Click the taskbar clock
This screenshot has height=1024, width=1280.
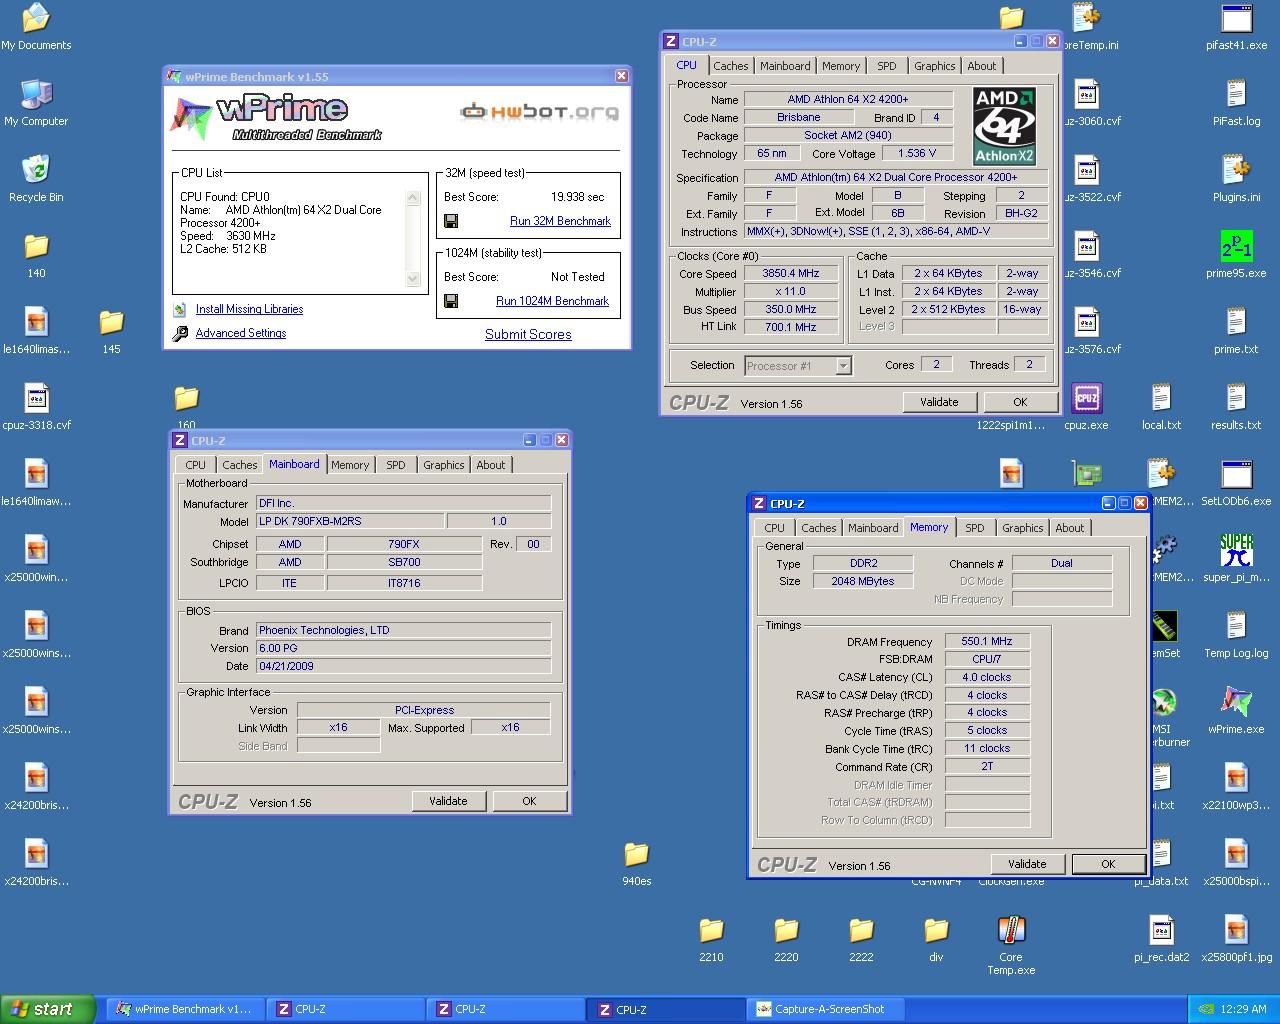(1244, 1009)
